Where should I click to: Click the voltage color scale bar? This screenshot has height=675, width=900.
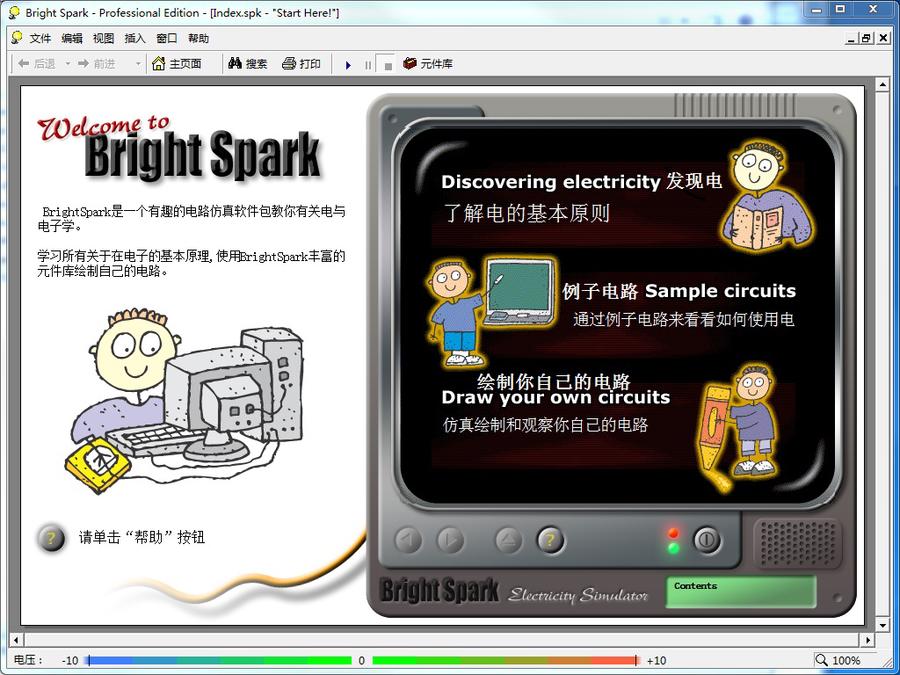coord(361,660)
